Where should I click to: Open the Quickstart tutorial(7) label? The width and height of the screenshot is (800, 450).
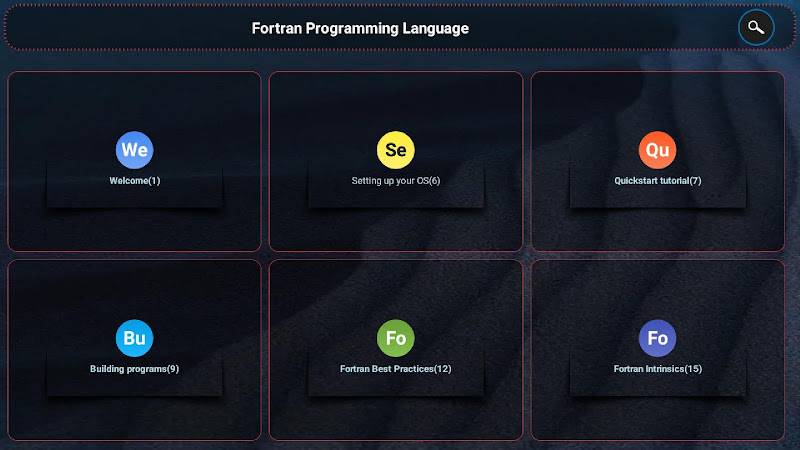pyautogui.click(x=658, y=181)
